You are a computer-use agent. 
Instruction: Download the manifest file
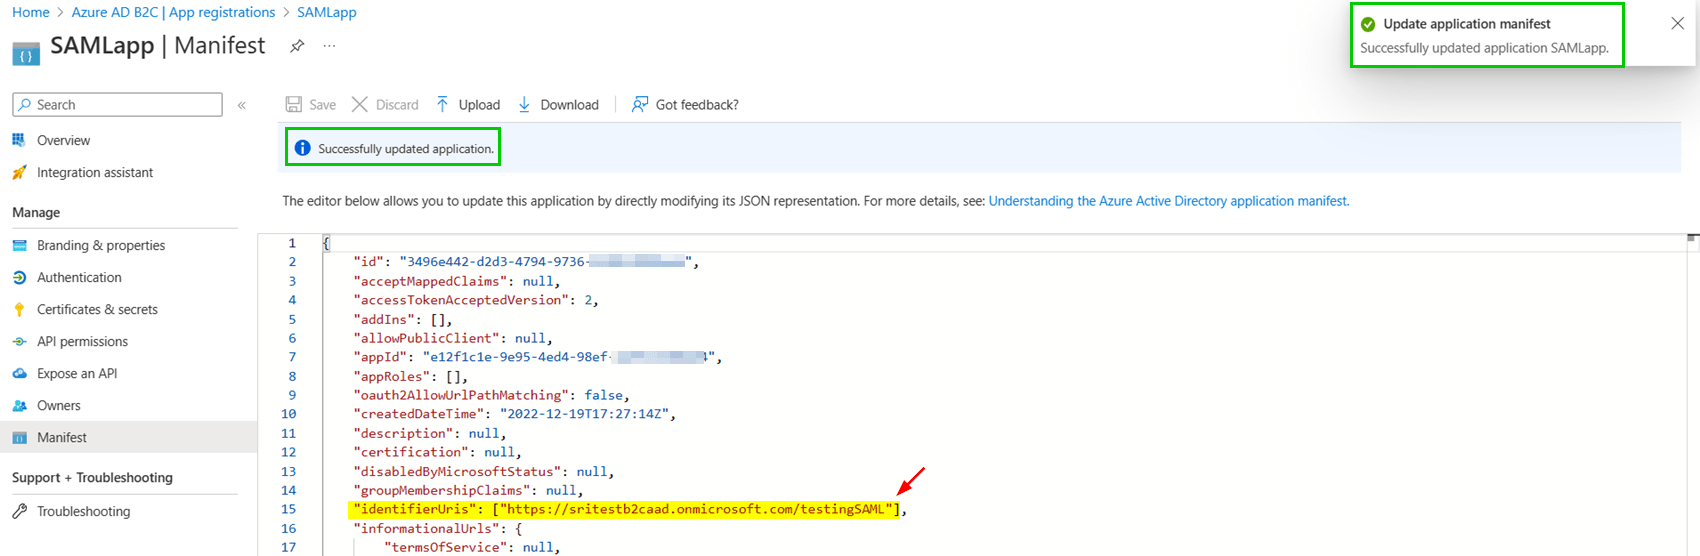(558, 105)
